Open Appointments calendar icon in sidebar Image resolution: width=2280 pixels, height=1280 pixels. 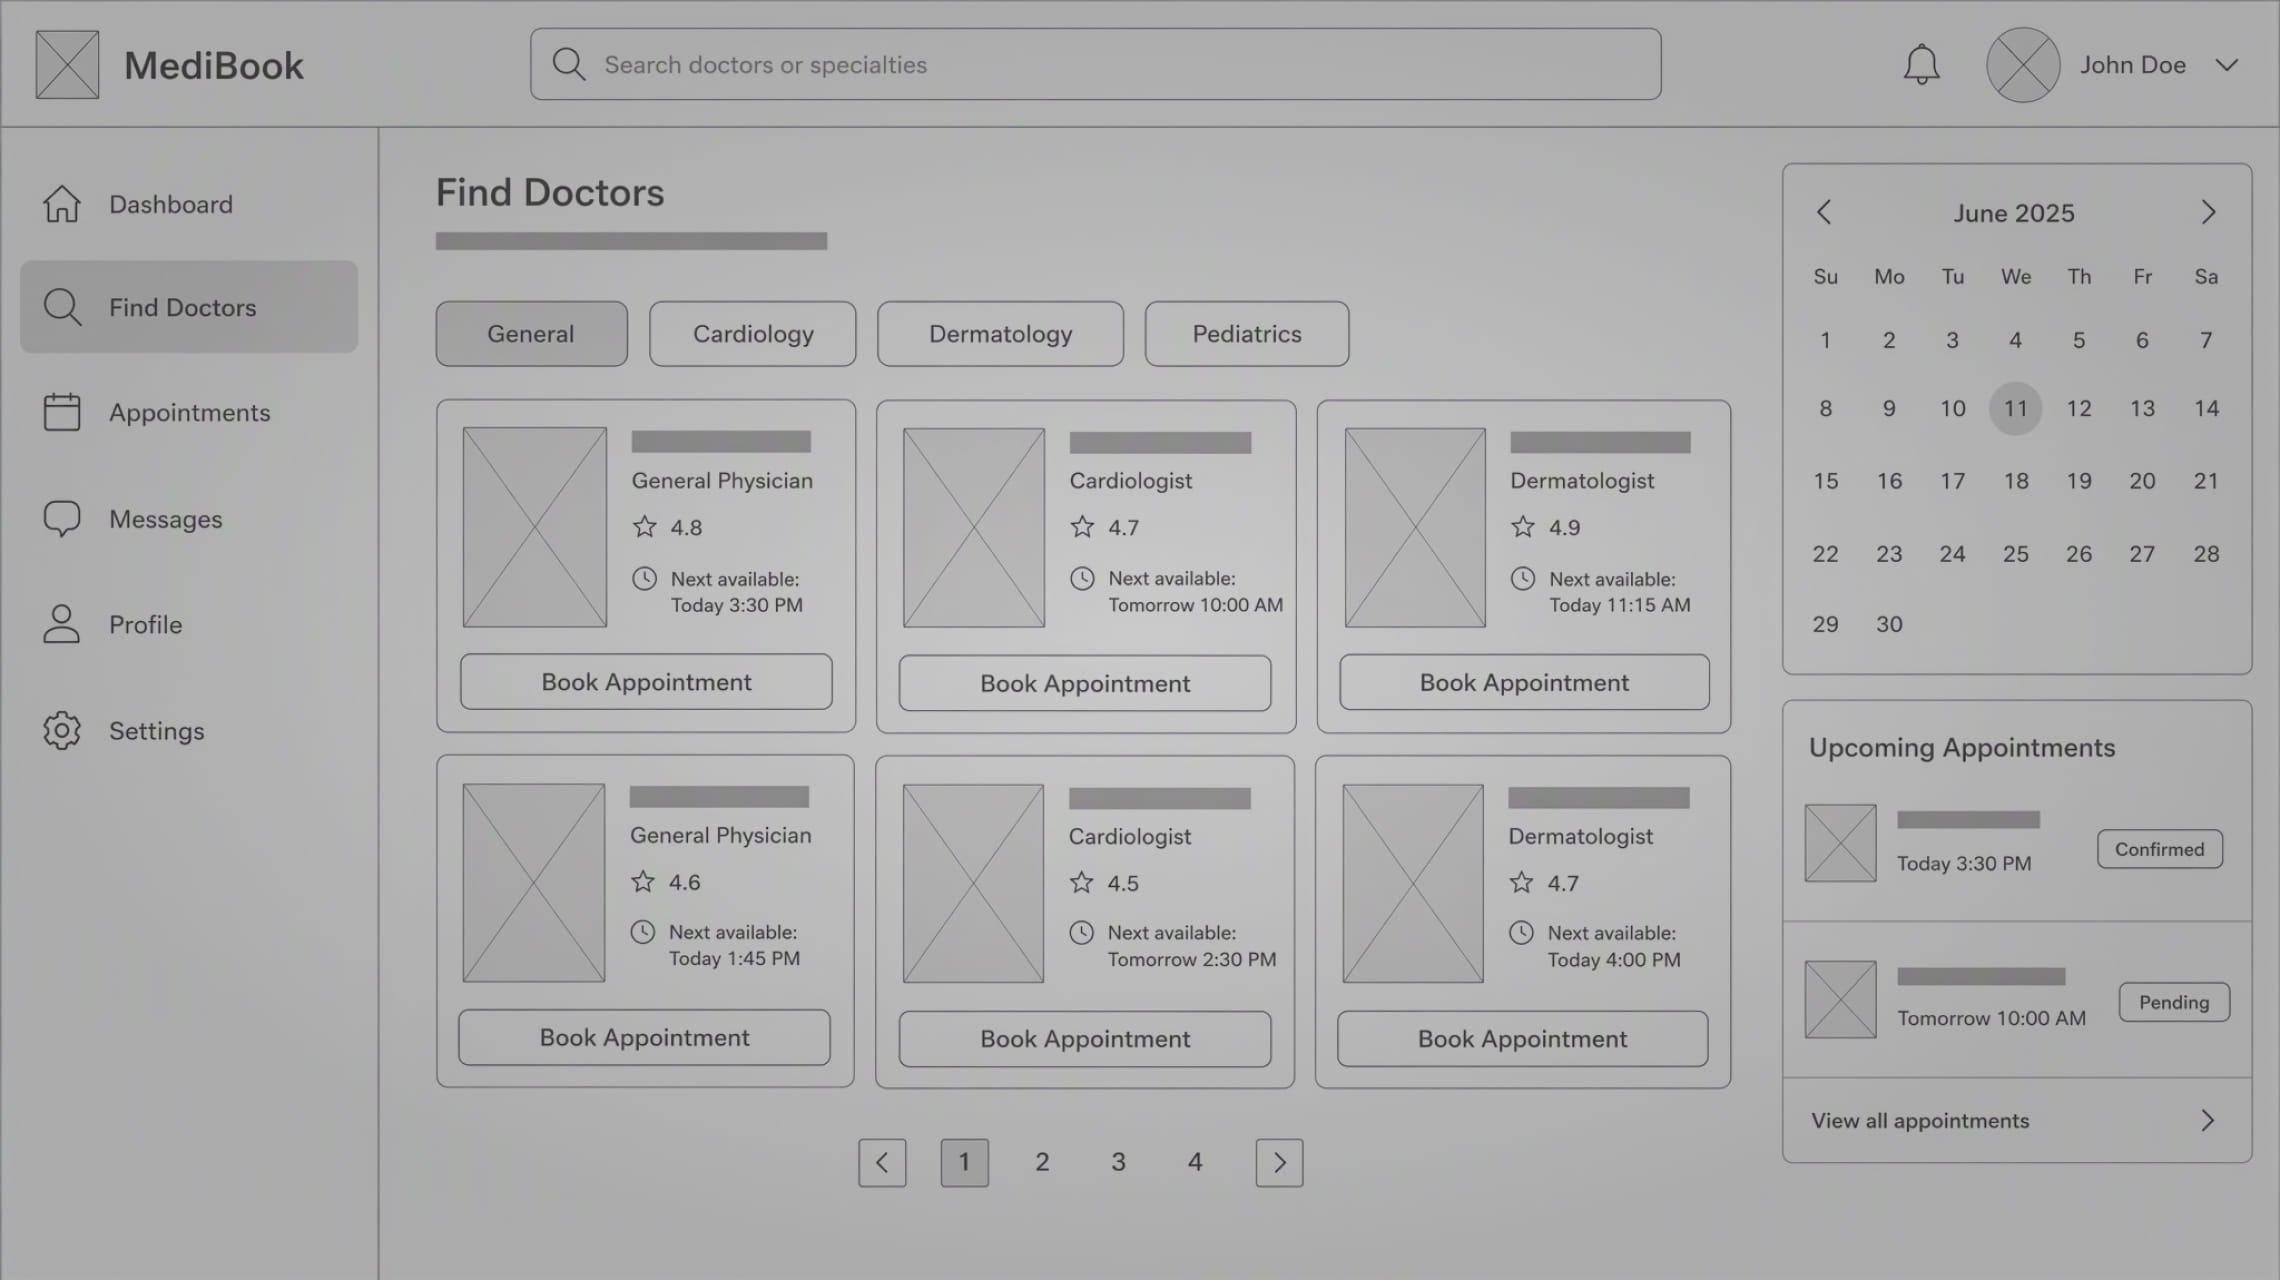point(62,412)
